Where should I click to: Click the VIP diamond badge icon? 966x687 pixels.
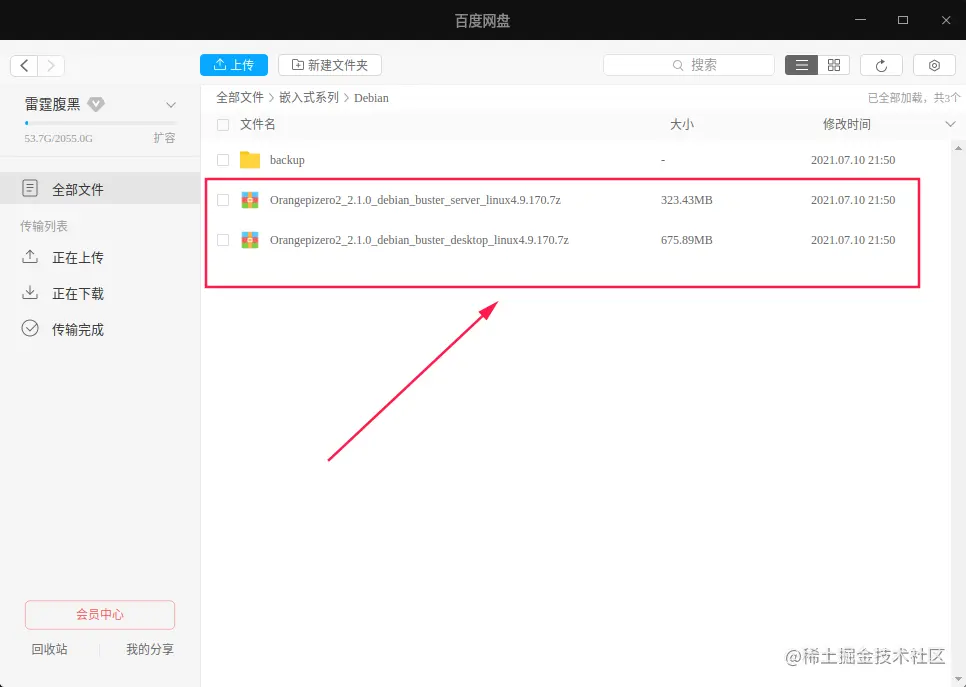(x=95, y=104)
